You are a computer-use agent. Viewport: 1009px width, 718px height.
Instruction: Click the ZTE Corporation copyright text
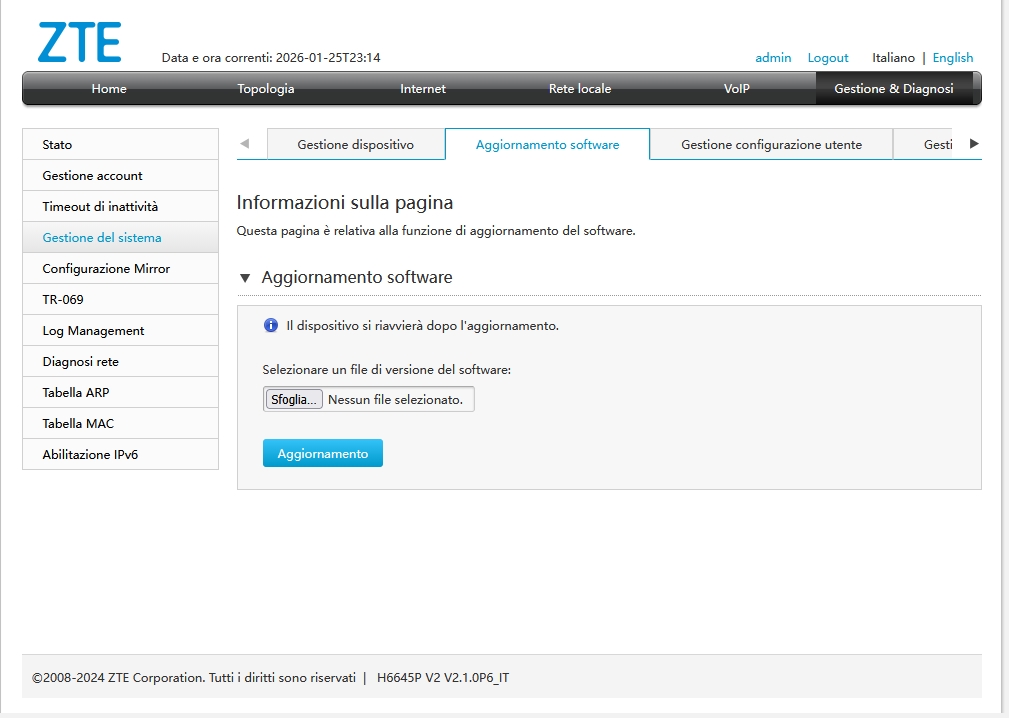coord(194,677)
